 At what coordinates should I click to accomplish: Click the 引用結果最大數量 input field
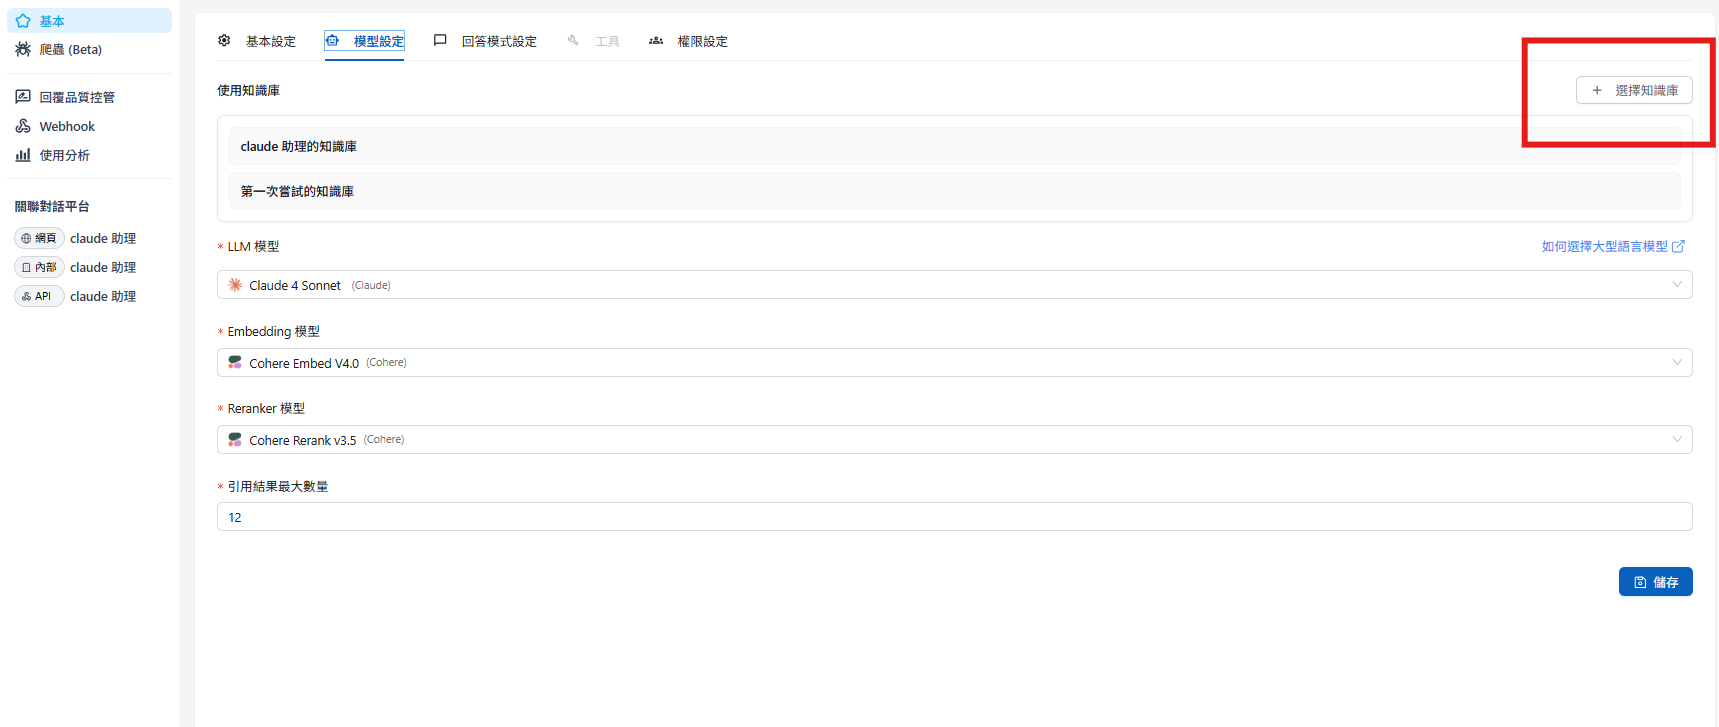click(x=954, y=517)
